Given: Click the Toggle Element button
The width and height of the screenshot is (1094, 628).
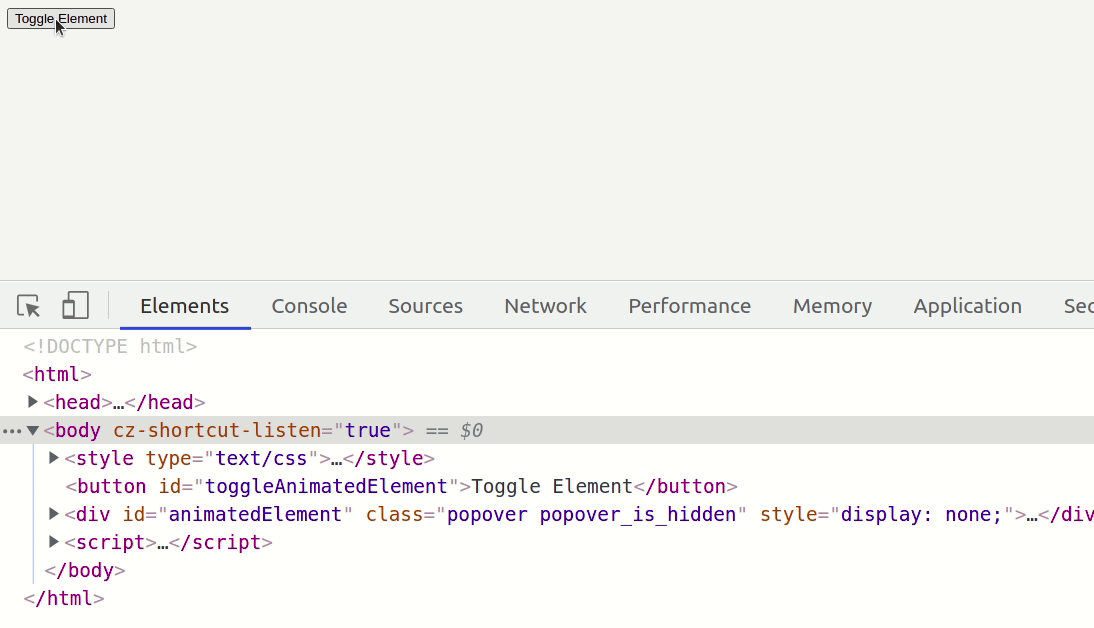Looking at the screenshot, I should coord(61,19).
